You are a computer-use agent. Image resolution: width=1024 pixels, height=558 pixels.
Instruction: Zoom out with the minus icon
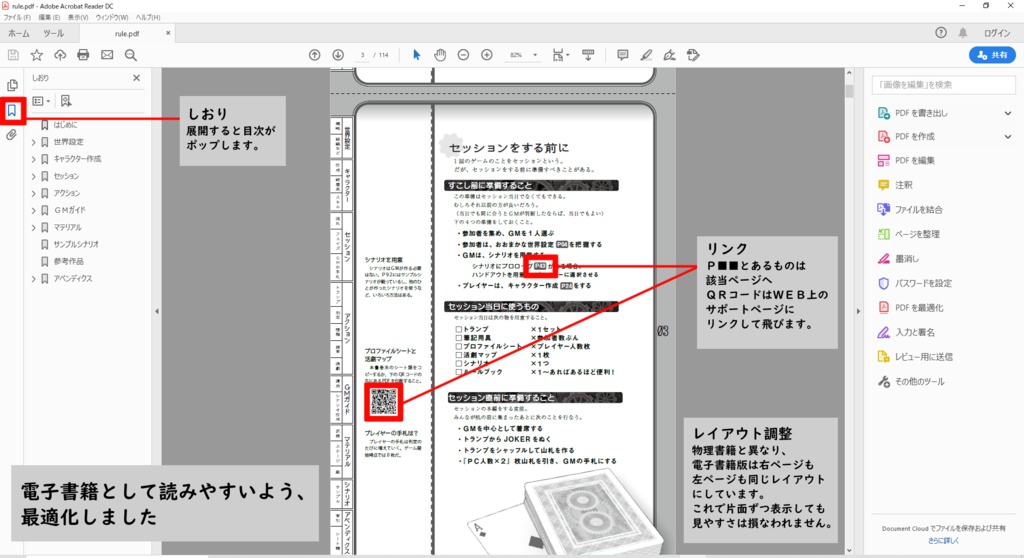463,56
